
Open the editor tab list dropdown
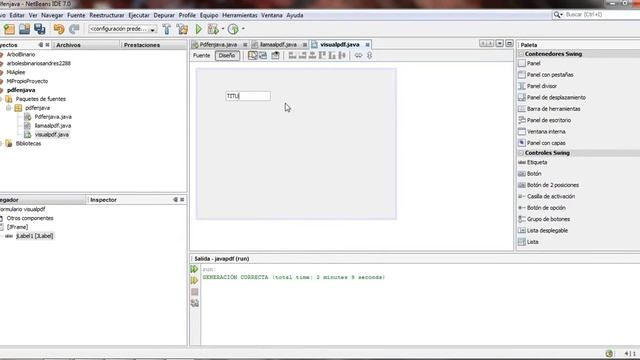(x=500, y=43)
